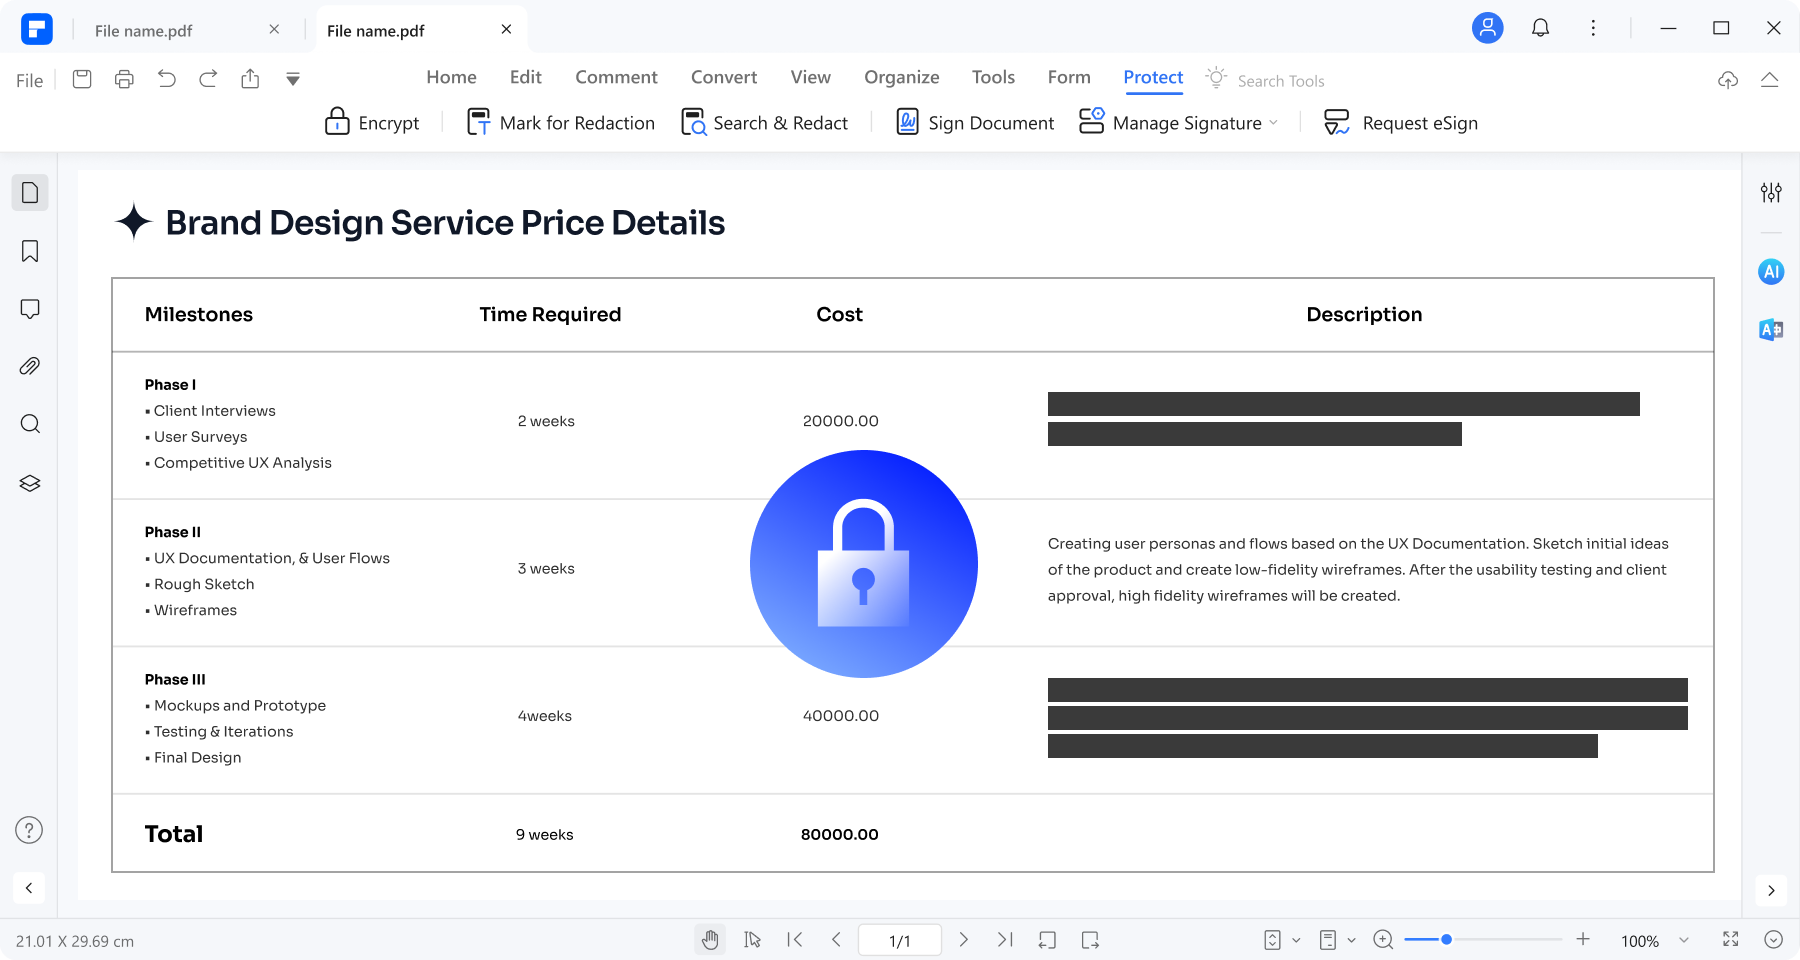The height and width of the screenshot is (960, 1800).
Task: Click the AI Translate icon
Action: point(1771,330)
